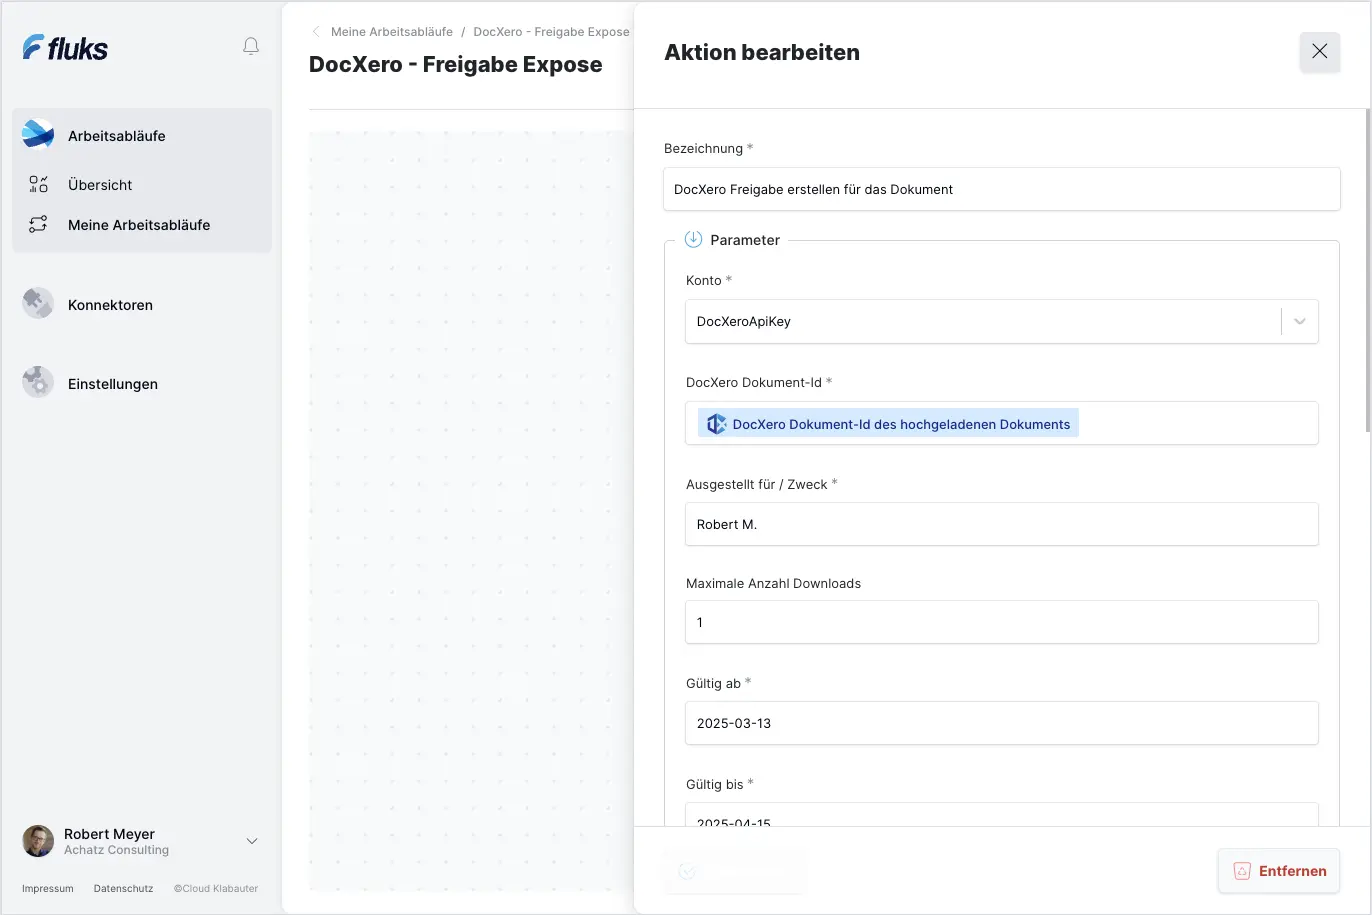Select the DocXero Dokument-Id variable tag
1372x915 pixels.
888,424
